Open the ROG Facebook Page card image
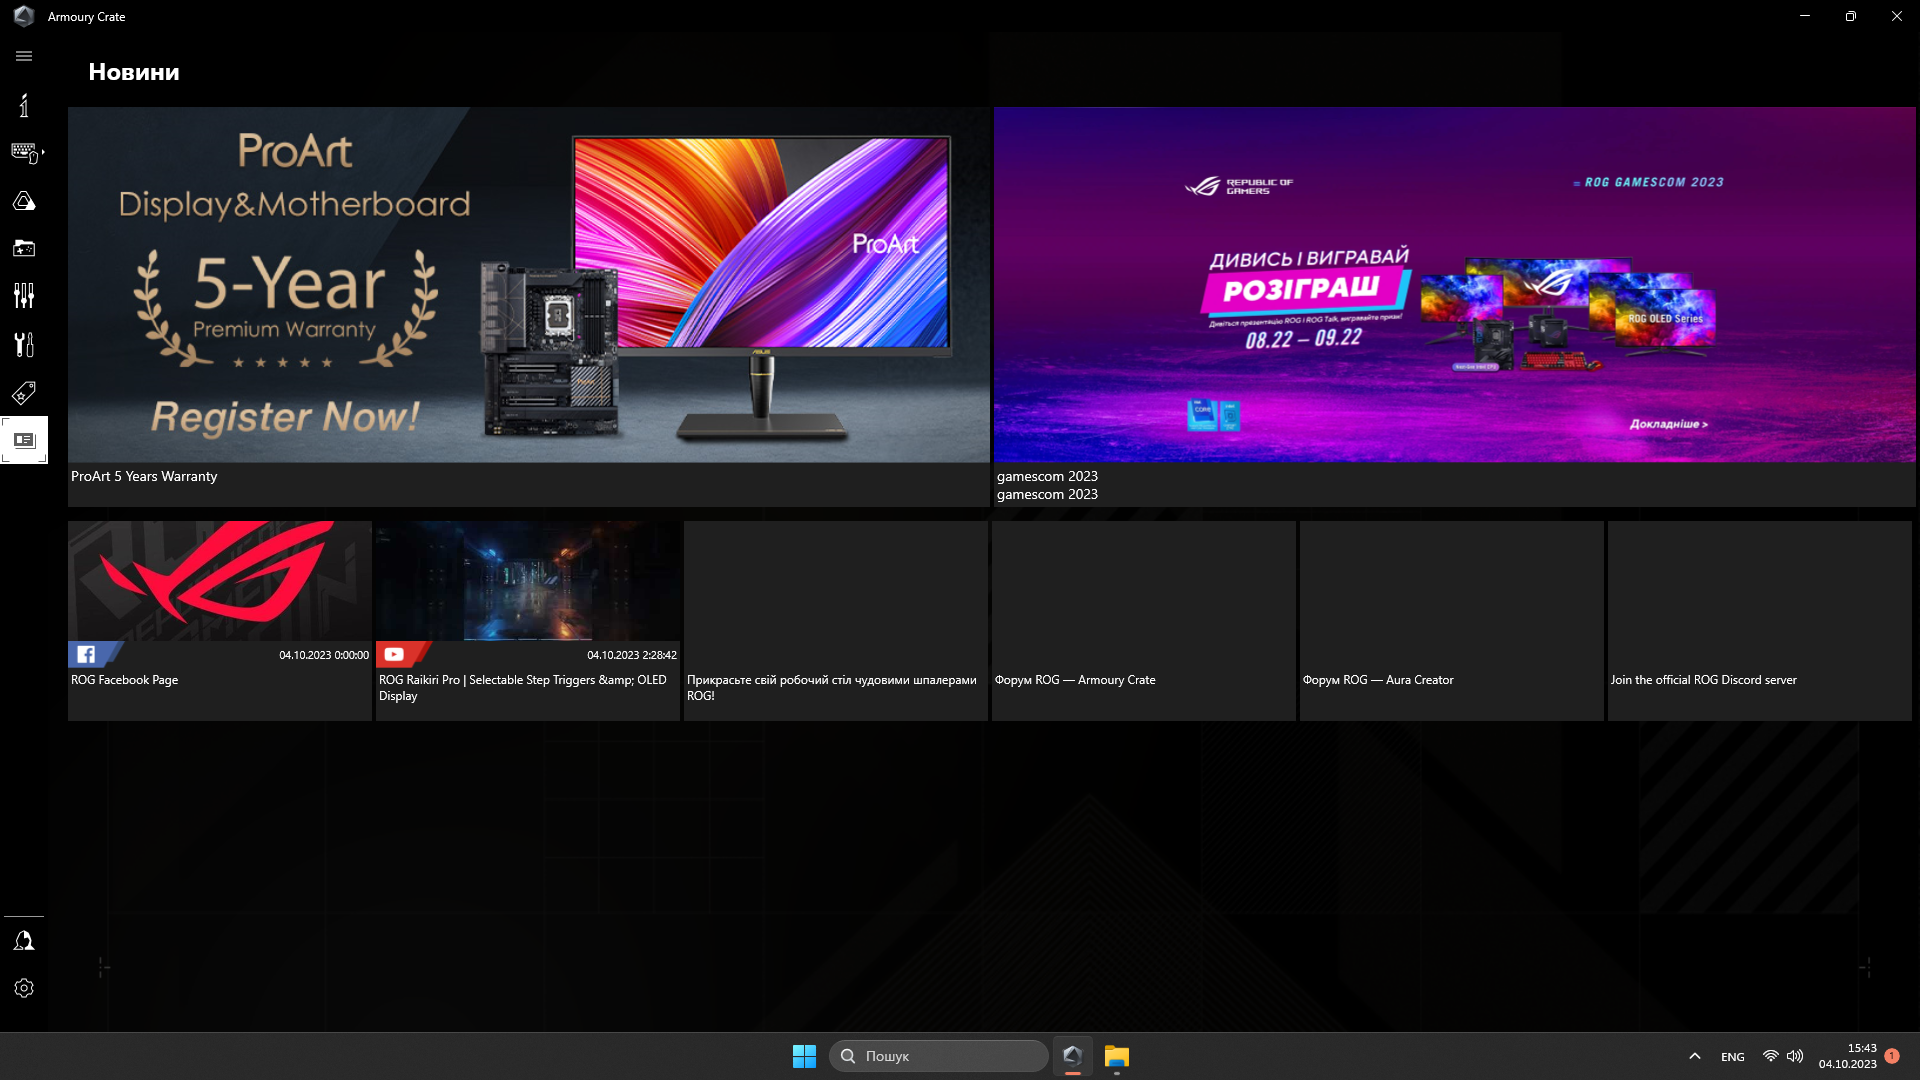 pos(220,581)
